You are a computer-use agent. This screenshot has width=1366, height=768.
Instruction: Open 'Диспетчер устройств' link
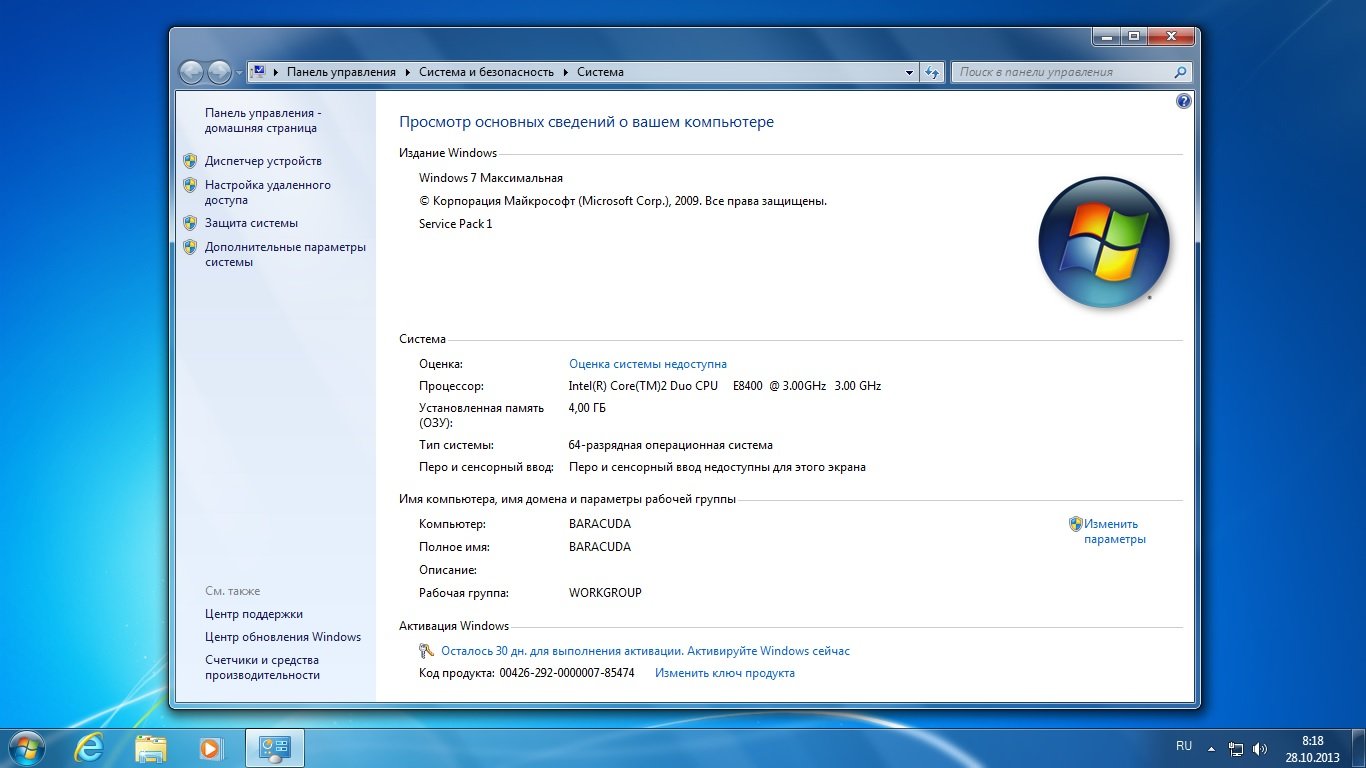pos(263,161)
